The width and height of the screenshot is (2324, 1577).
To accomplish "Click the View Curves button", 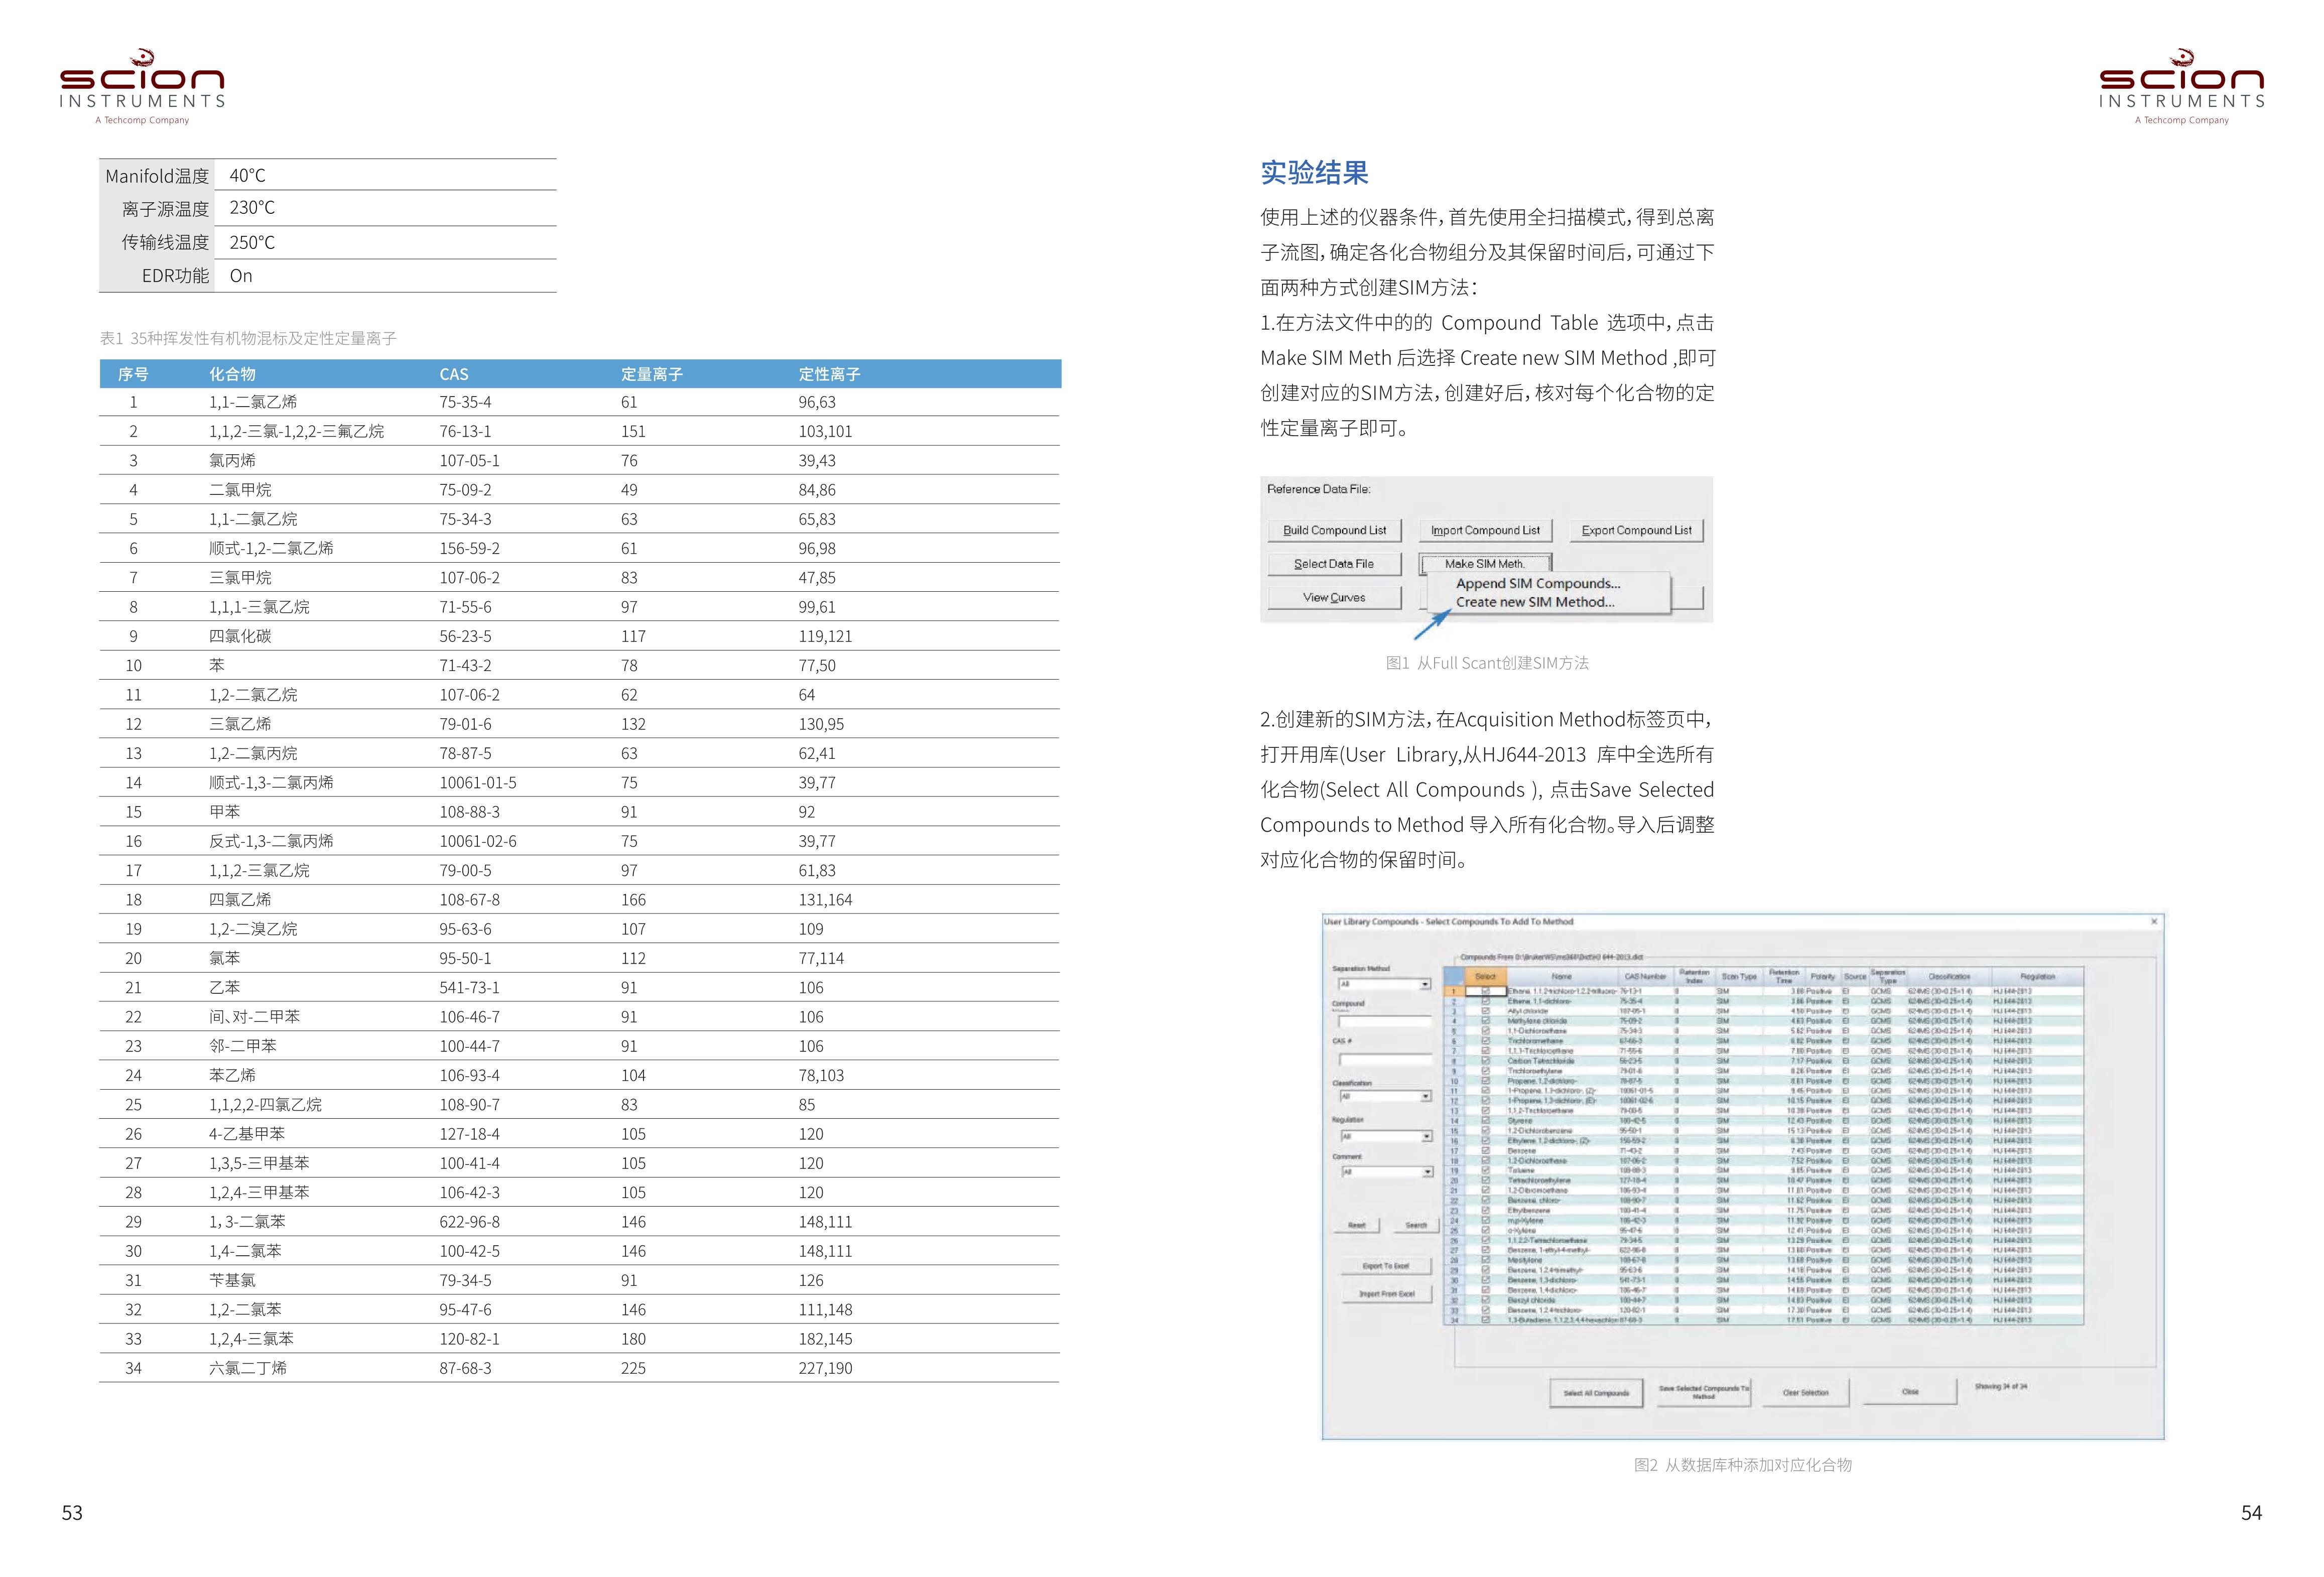I will point(1334,597).
